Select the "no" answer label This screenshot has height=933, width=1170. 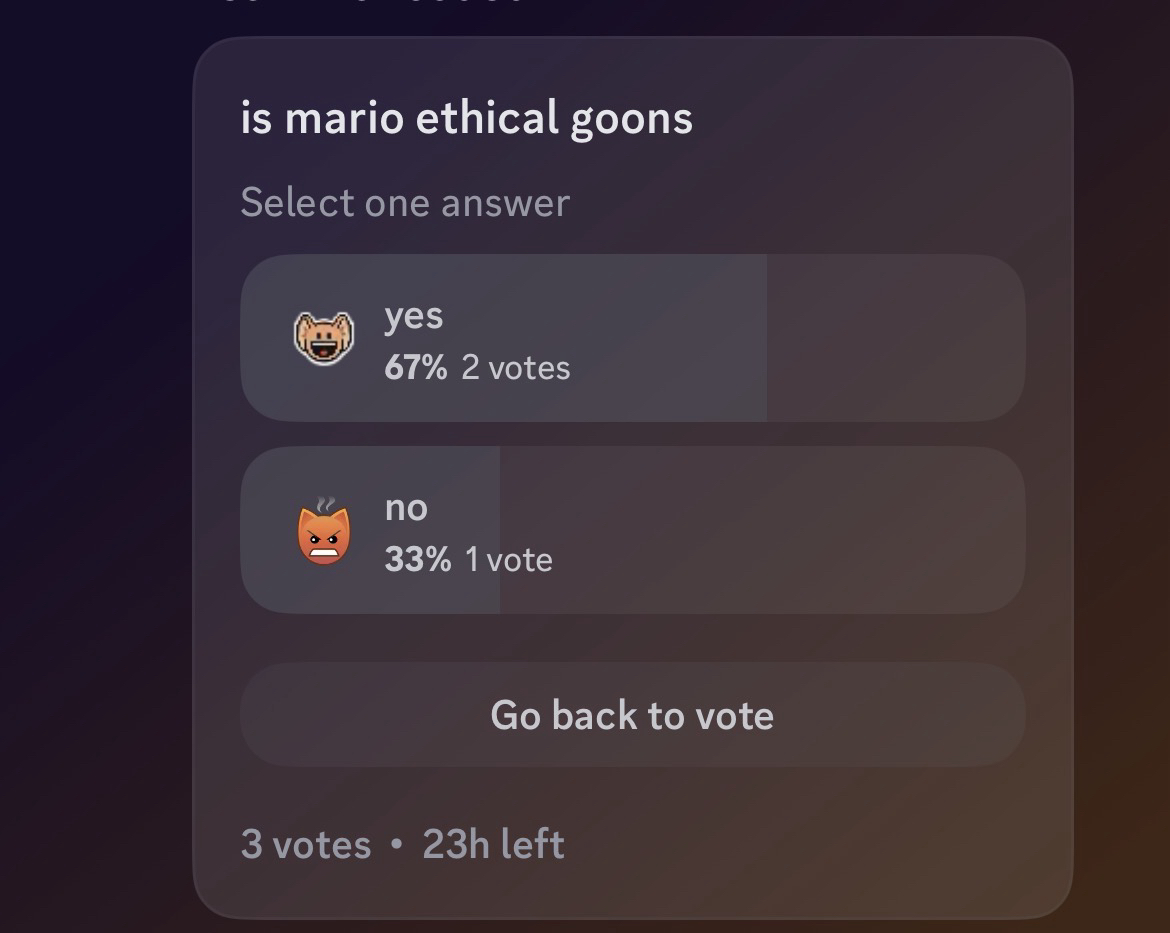coord(406,508)
